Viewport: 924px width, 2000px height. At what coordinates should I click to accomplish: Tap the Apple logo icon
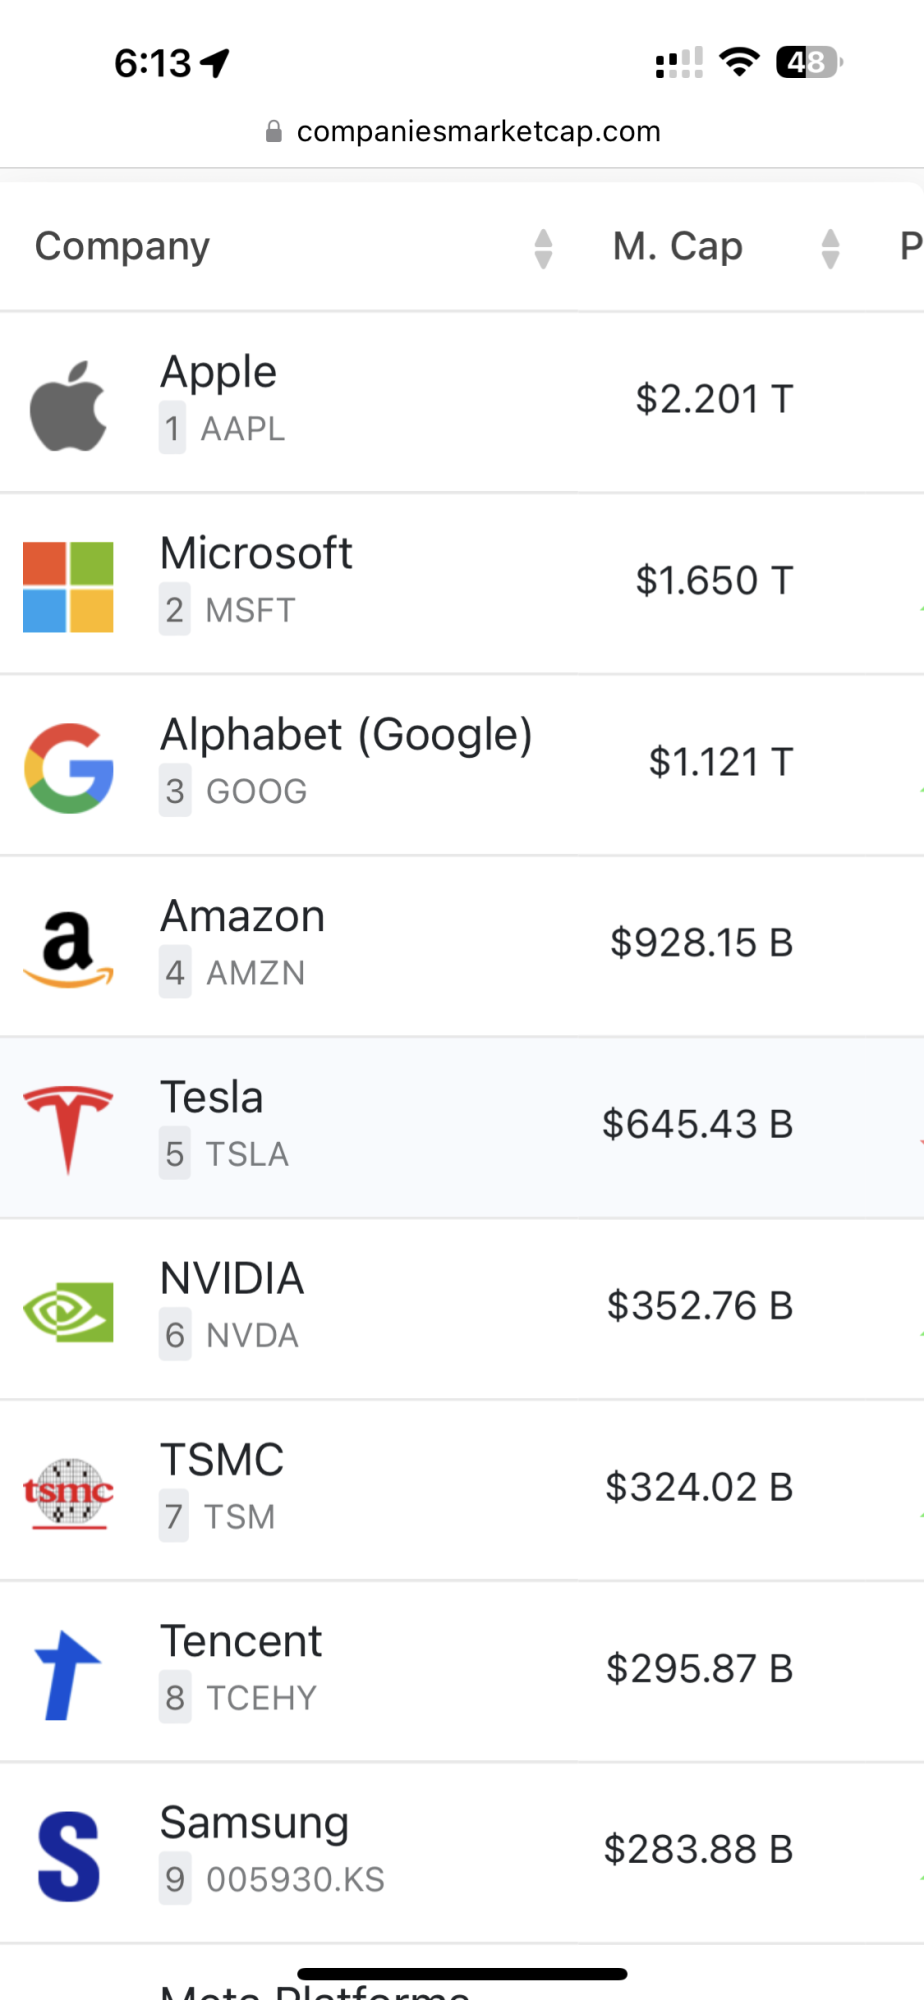point(68,405)
